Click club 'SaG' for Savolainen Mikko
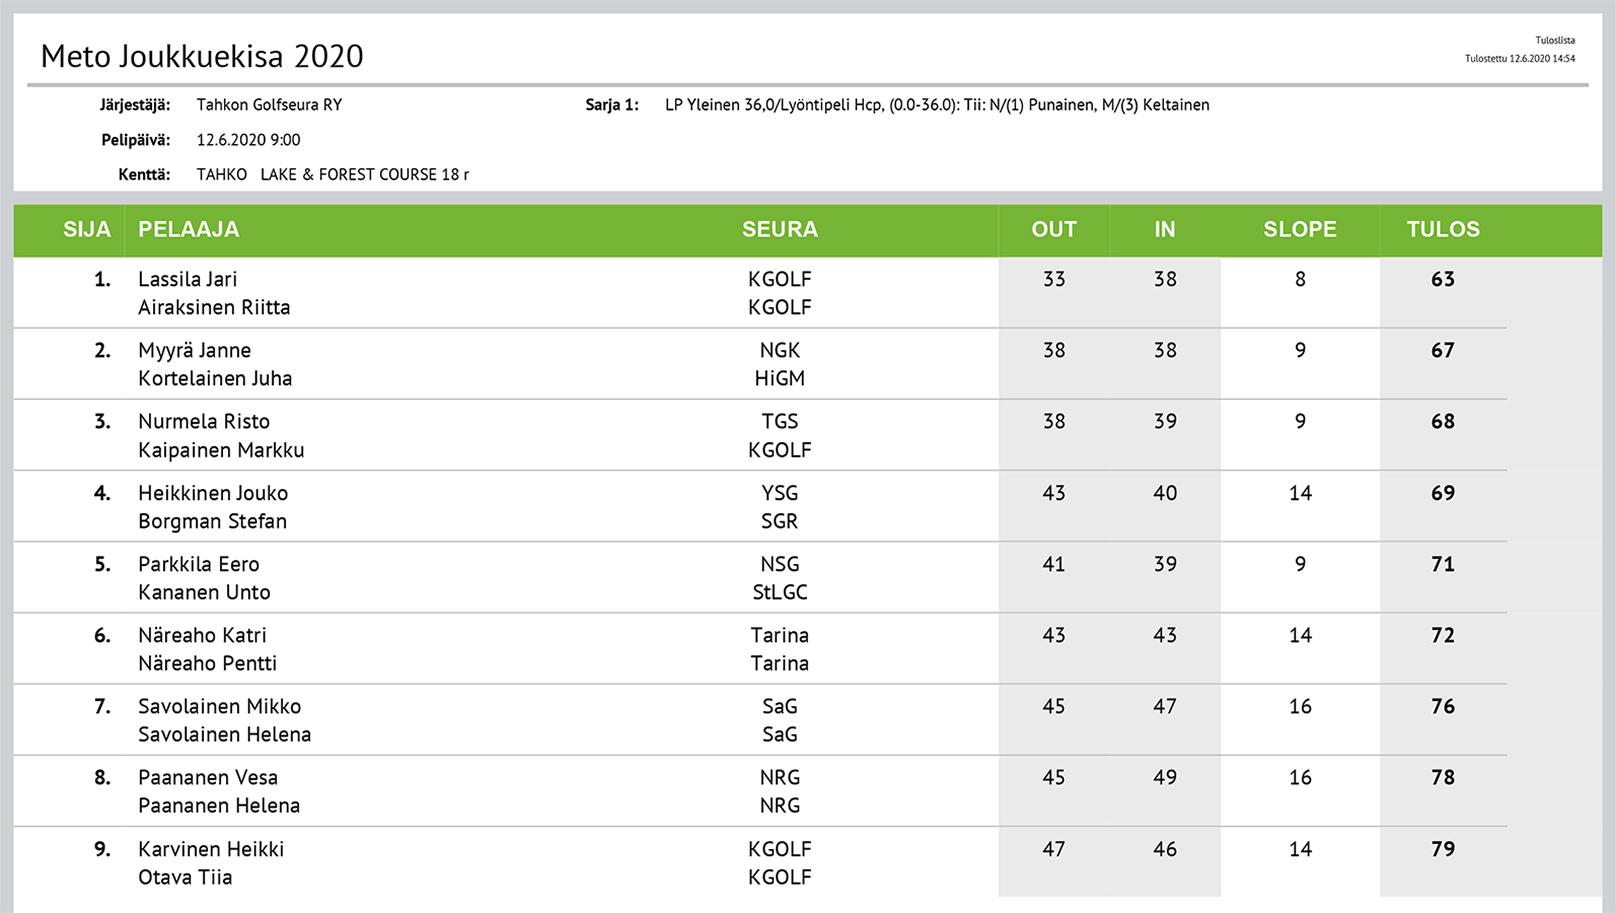 click(x=780, y=706)
